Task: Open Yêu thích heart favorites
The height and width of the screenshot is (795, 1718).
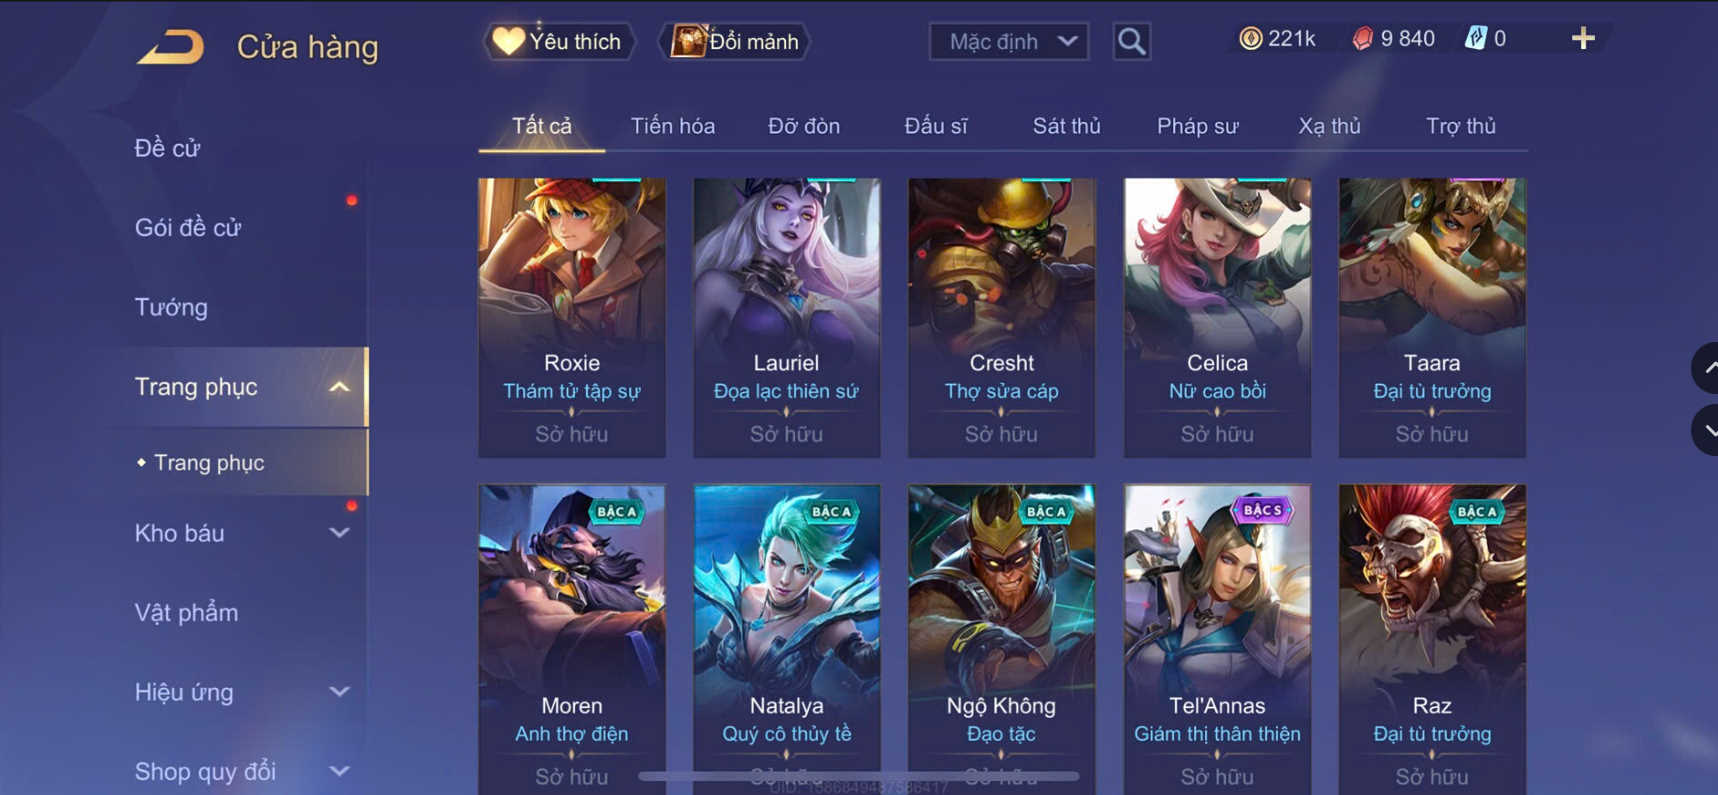Action: tap(560, 41)
